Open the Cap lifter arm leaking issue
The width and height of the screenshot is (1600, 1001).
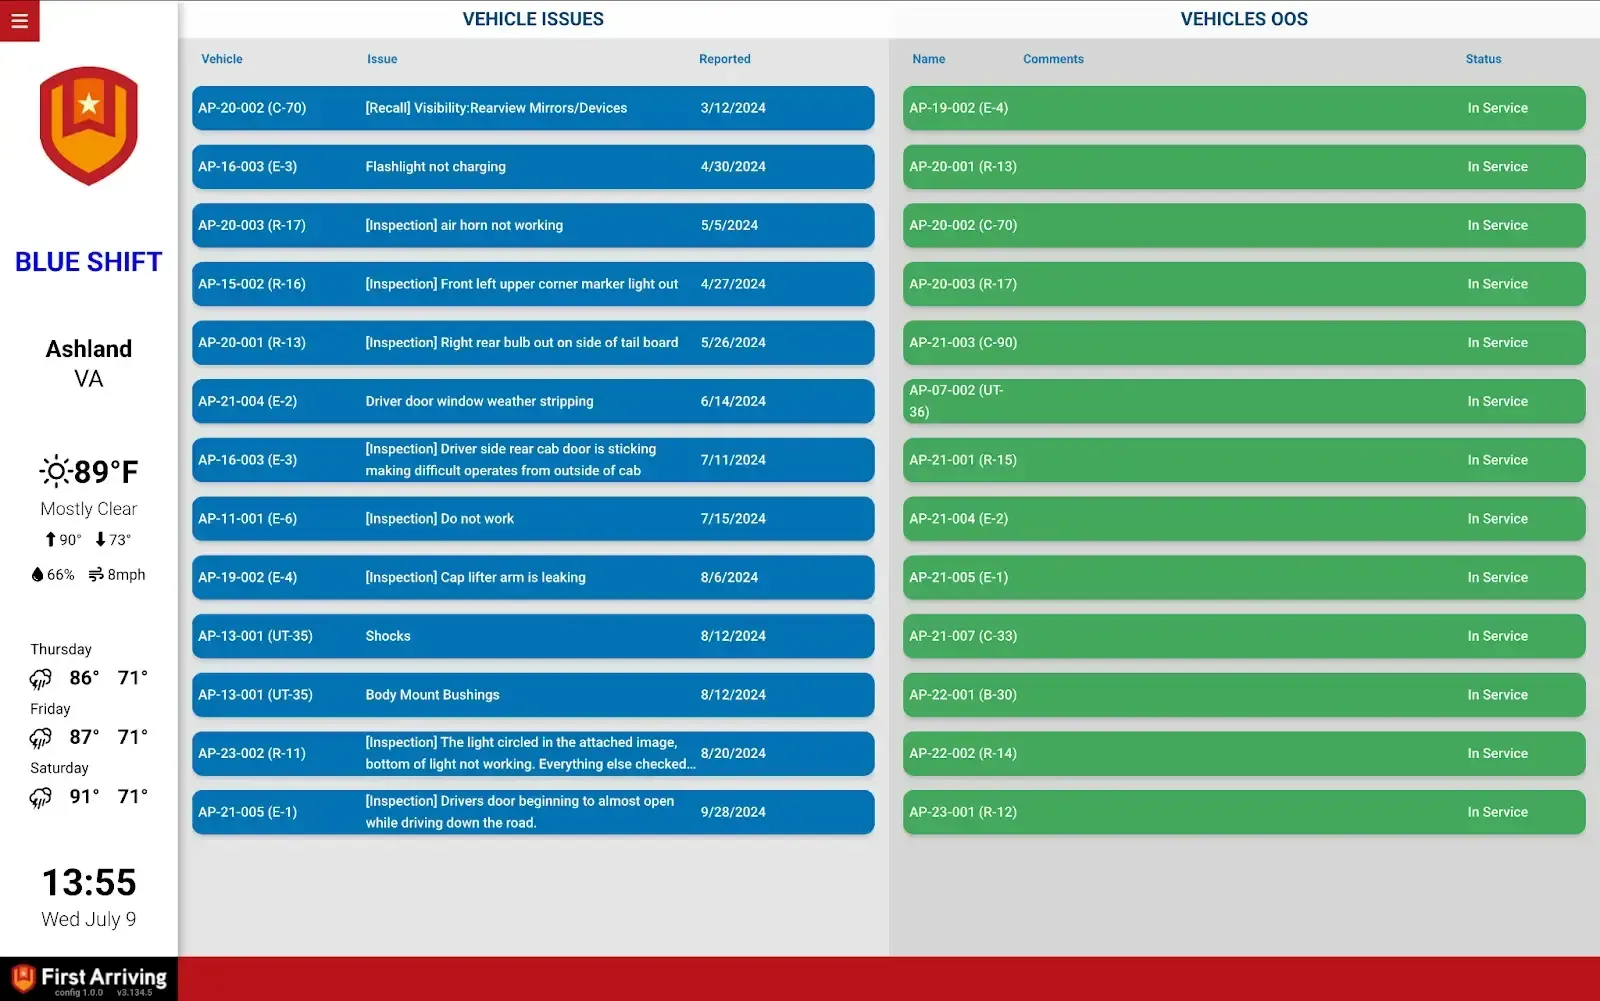(x=533, y=577)
